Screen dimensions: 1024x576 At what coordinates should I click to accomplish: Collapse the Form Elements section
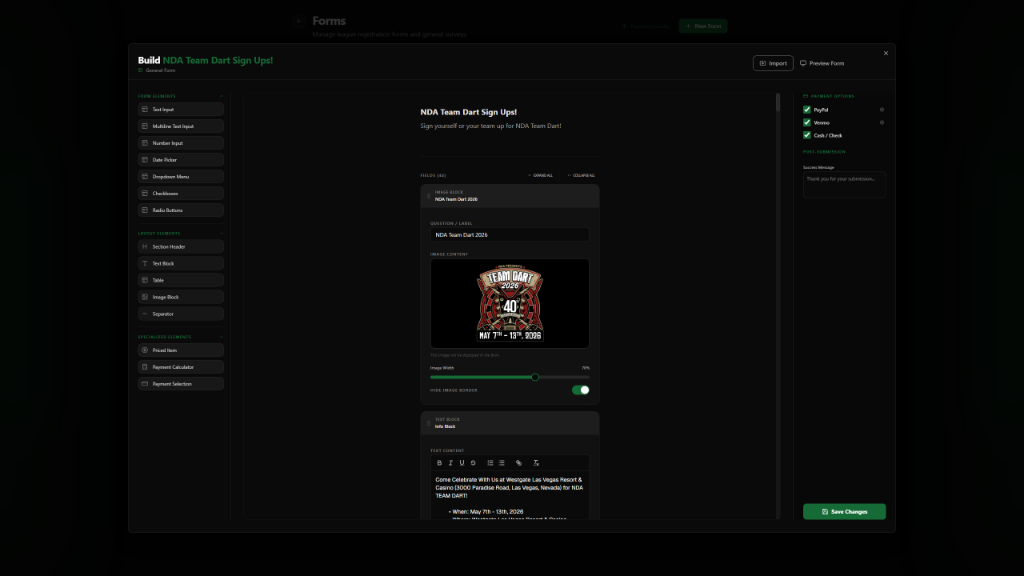click(221, 96)
